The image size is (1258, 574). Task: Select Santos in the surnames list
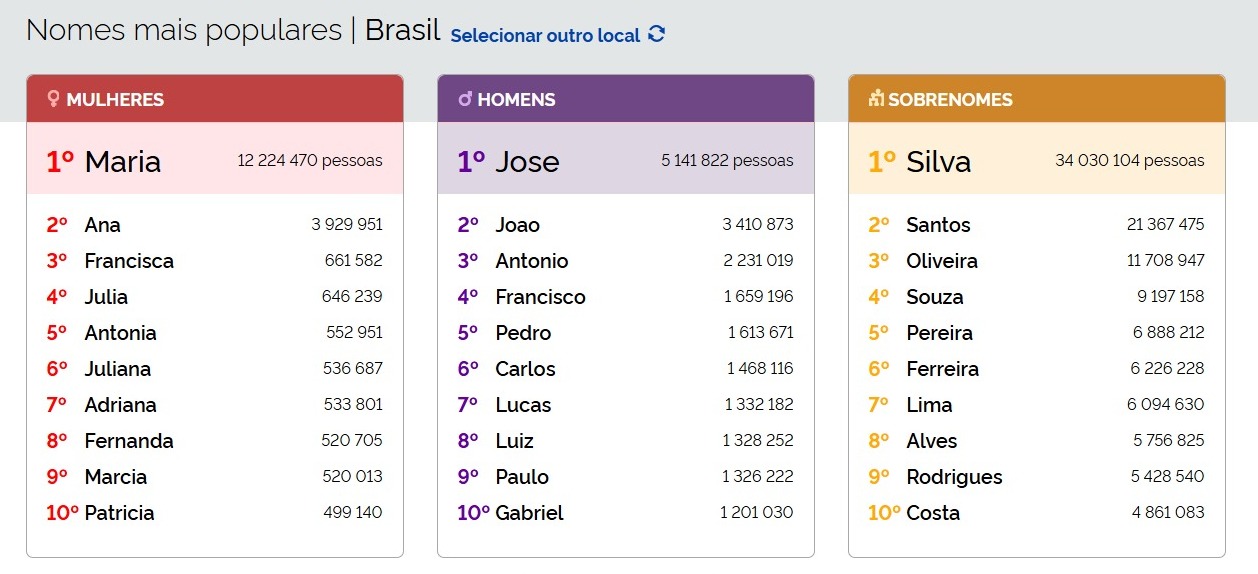pyautogui.click(x=938, y=225)
